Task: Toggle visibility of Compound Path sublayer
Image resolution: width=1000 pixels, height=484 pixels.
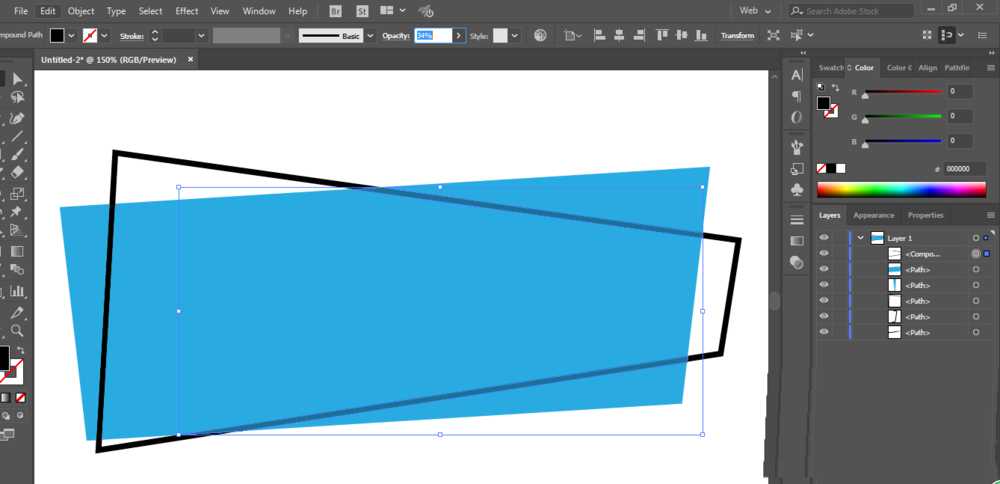Action: [824, 253]
